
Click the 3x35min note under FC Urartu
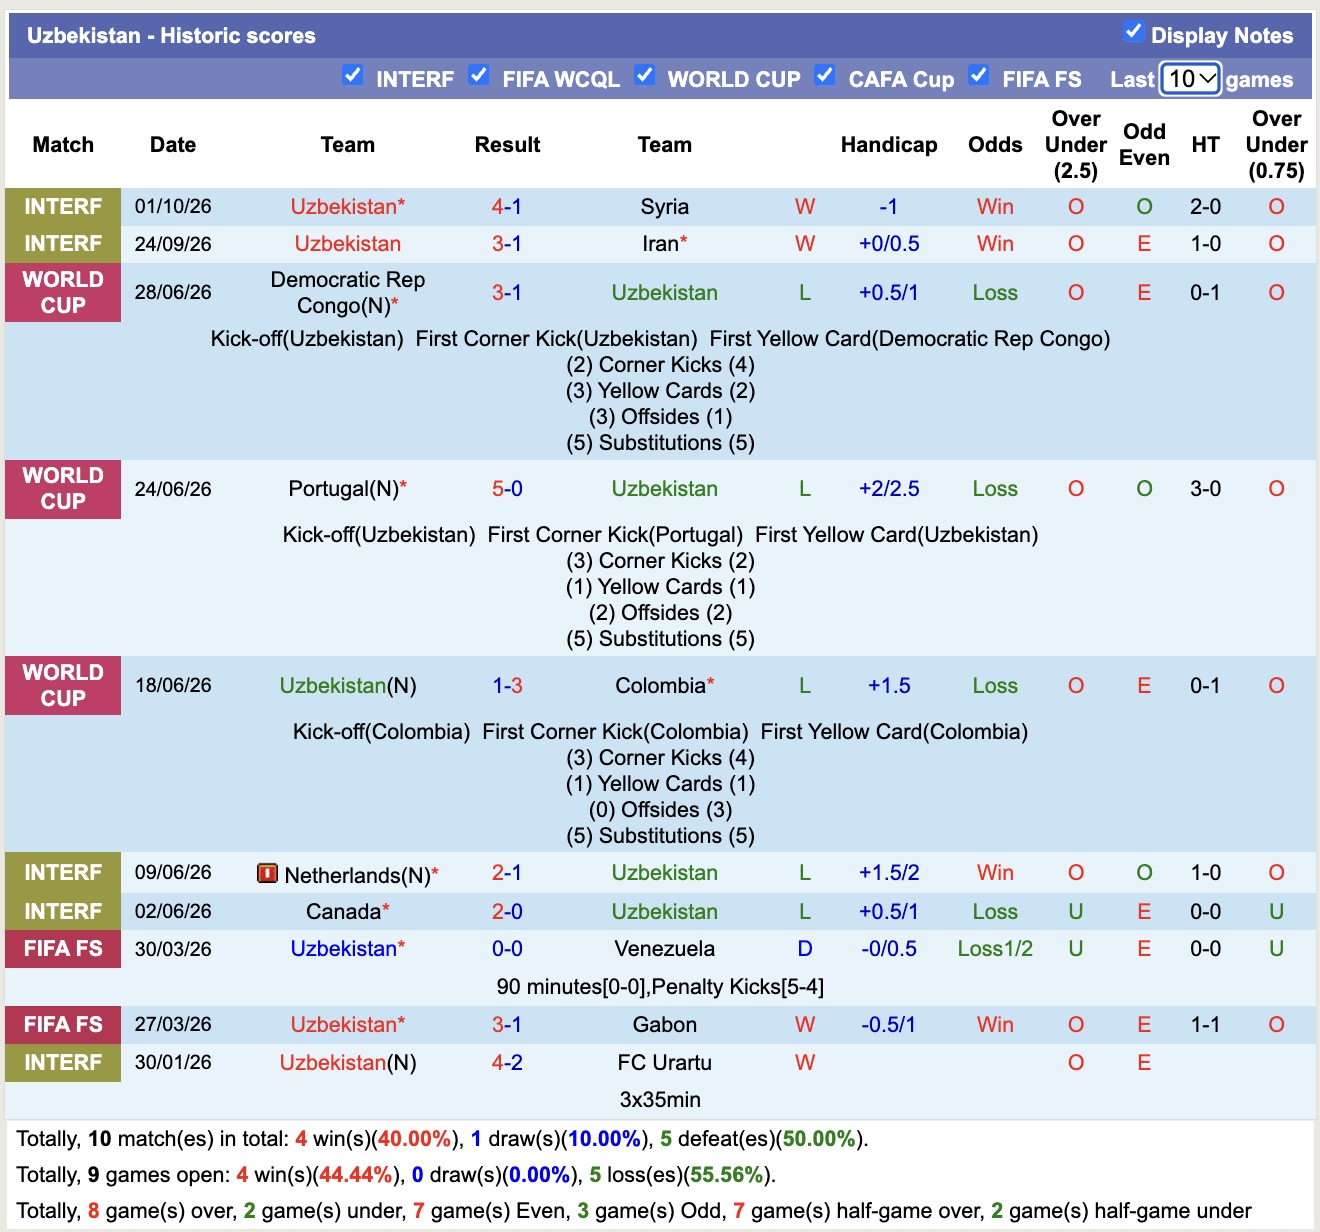point(660,1100)
